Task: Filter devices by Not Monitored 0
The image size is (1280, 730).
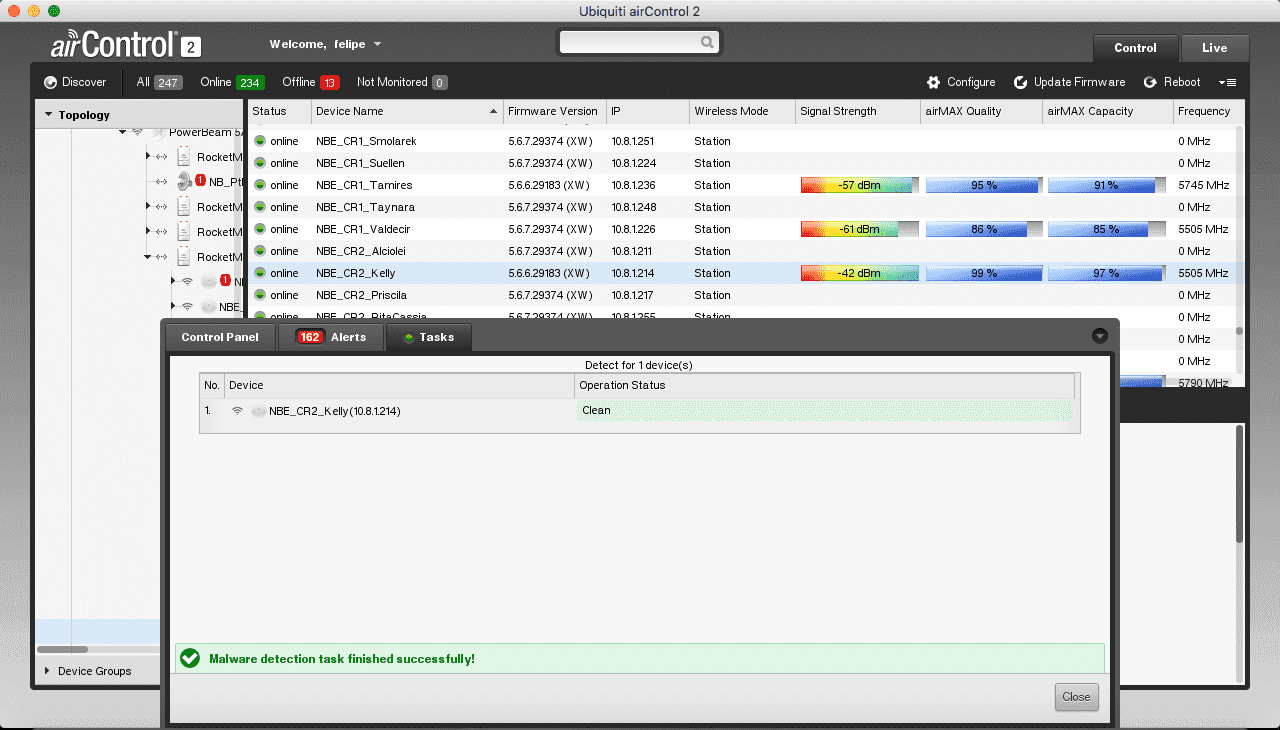Action: [402, 82]
